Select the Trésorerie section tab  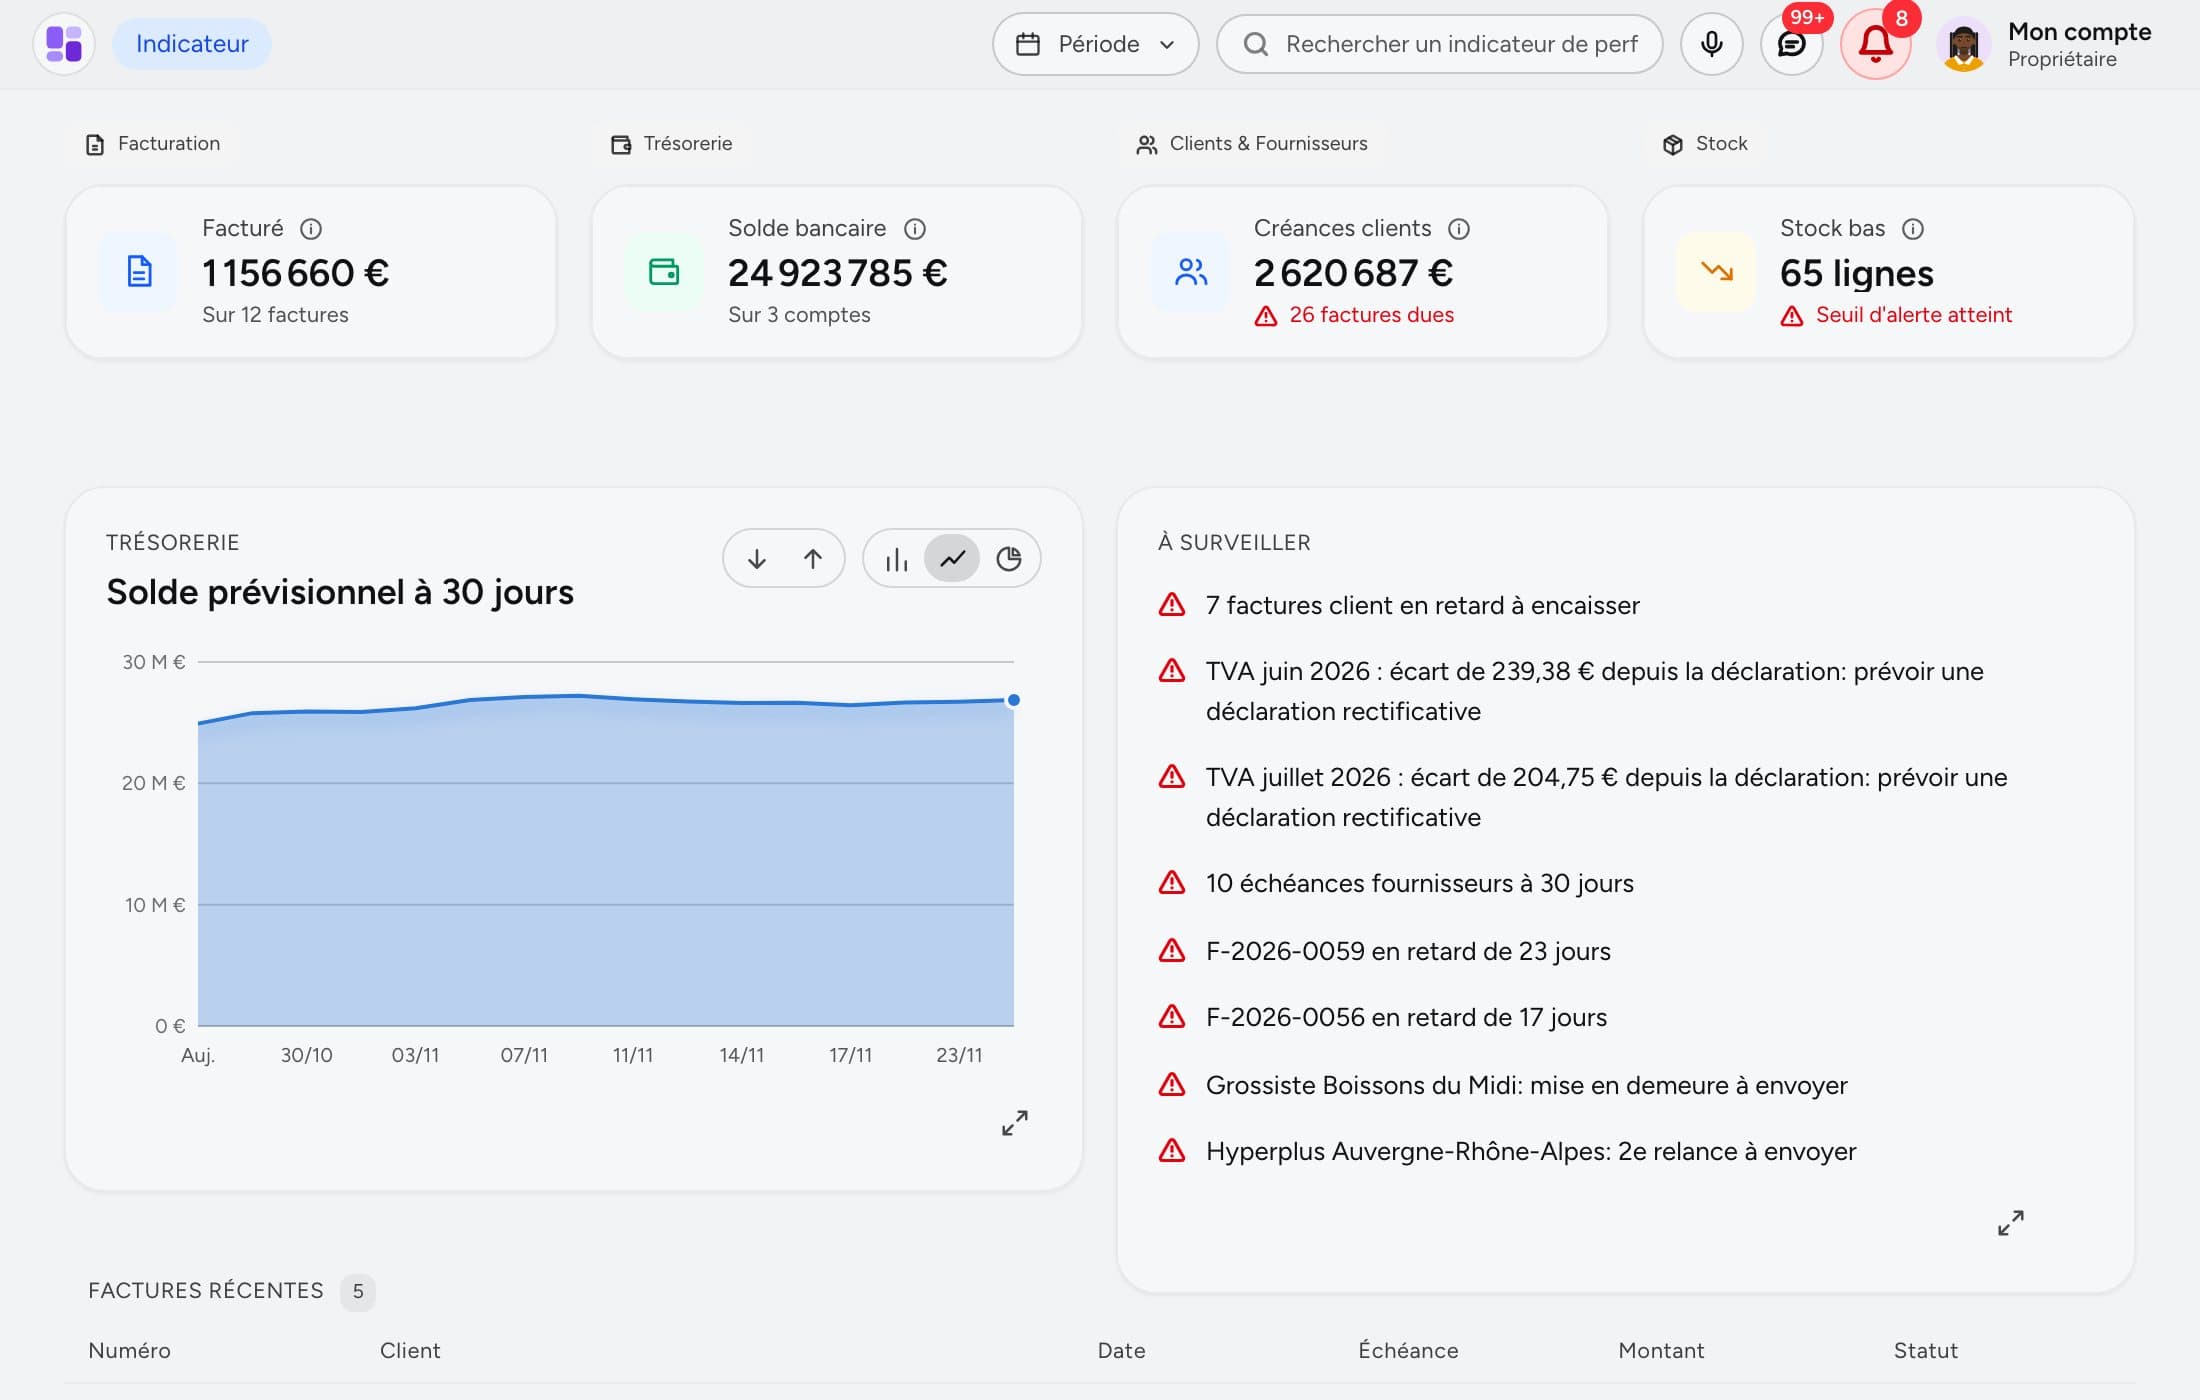point(671,144)
